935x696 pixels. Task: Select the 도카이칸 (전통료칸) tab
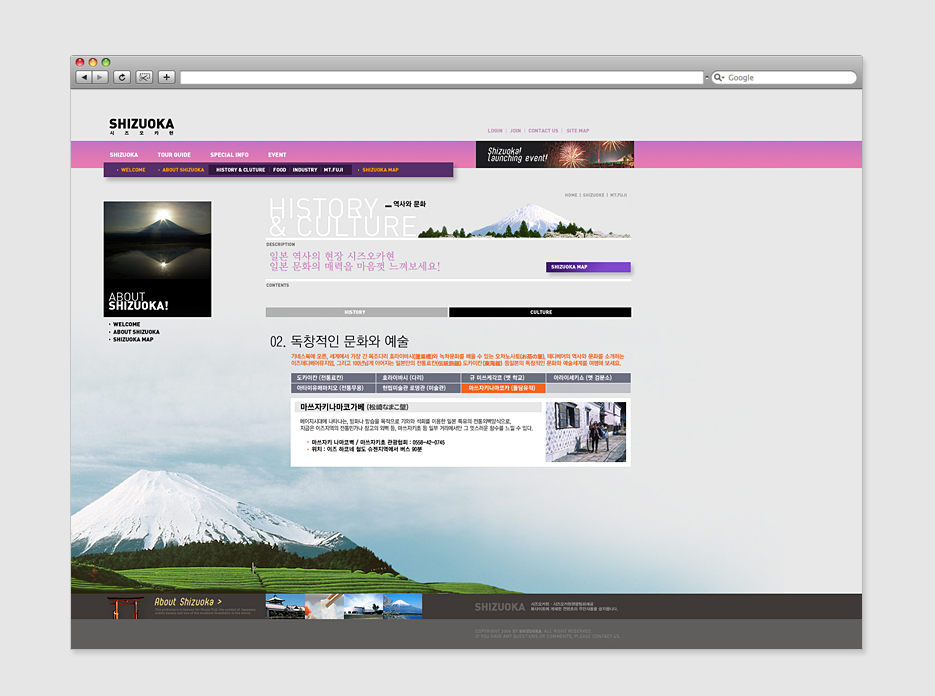(333, 378)
